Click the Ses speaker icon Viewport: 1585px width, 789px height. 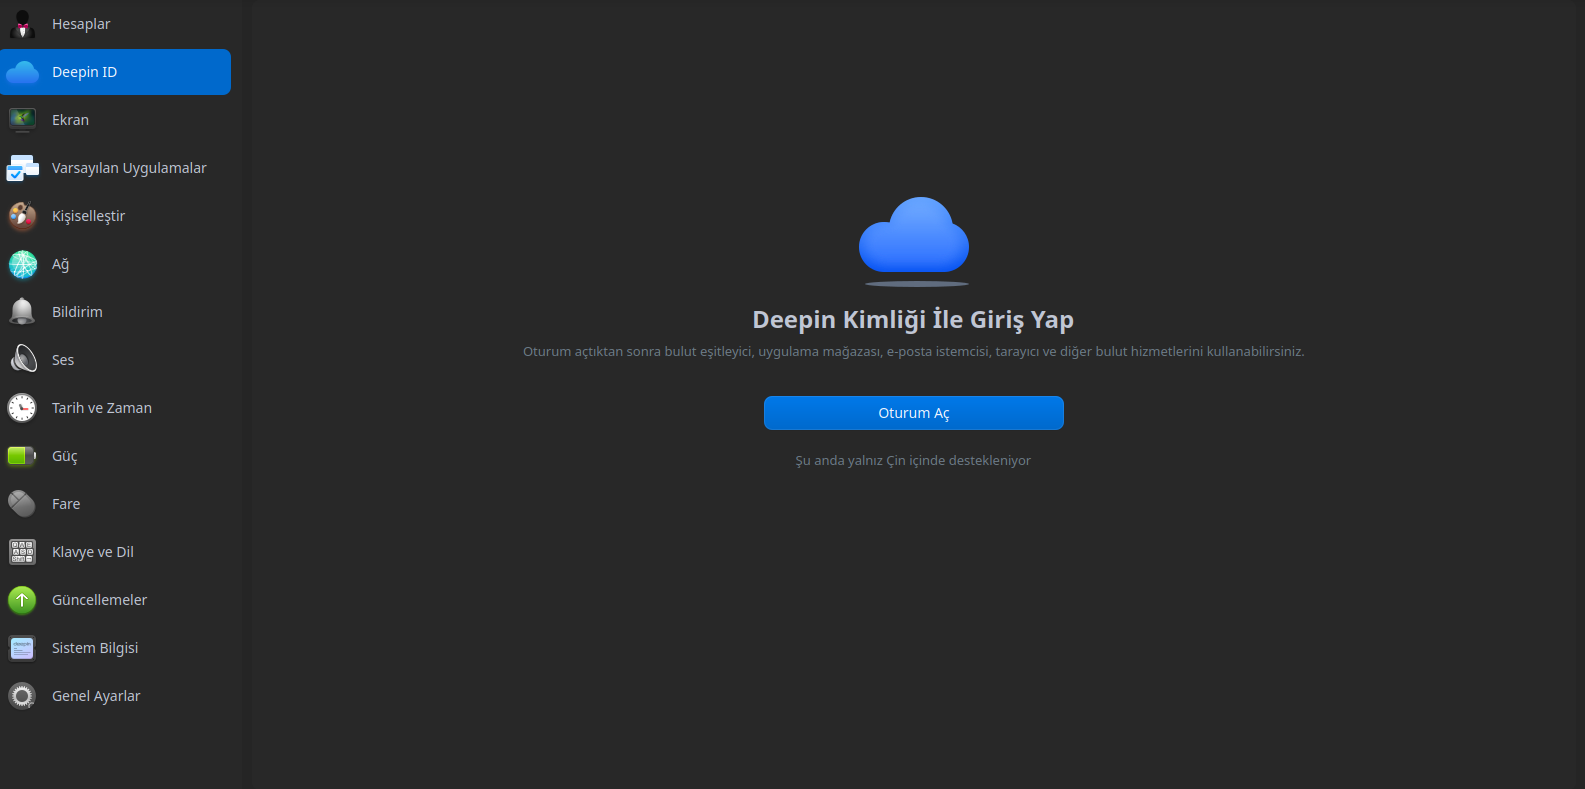tap(22, 360)
